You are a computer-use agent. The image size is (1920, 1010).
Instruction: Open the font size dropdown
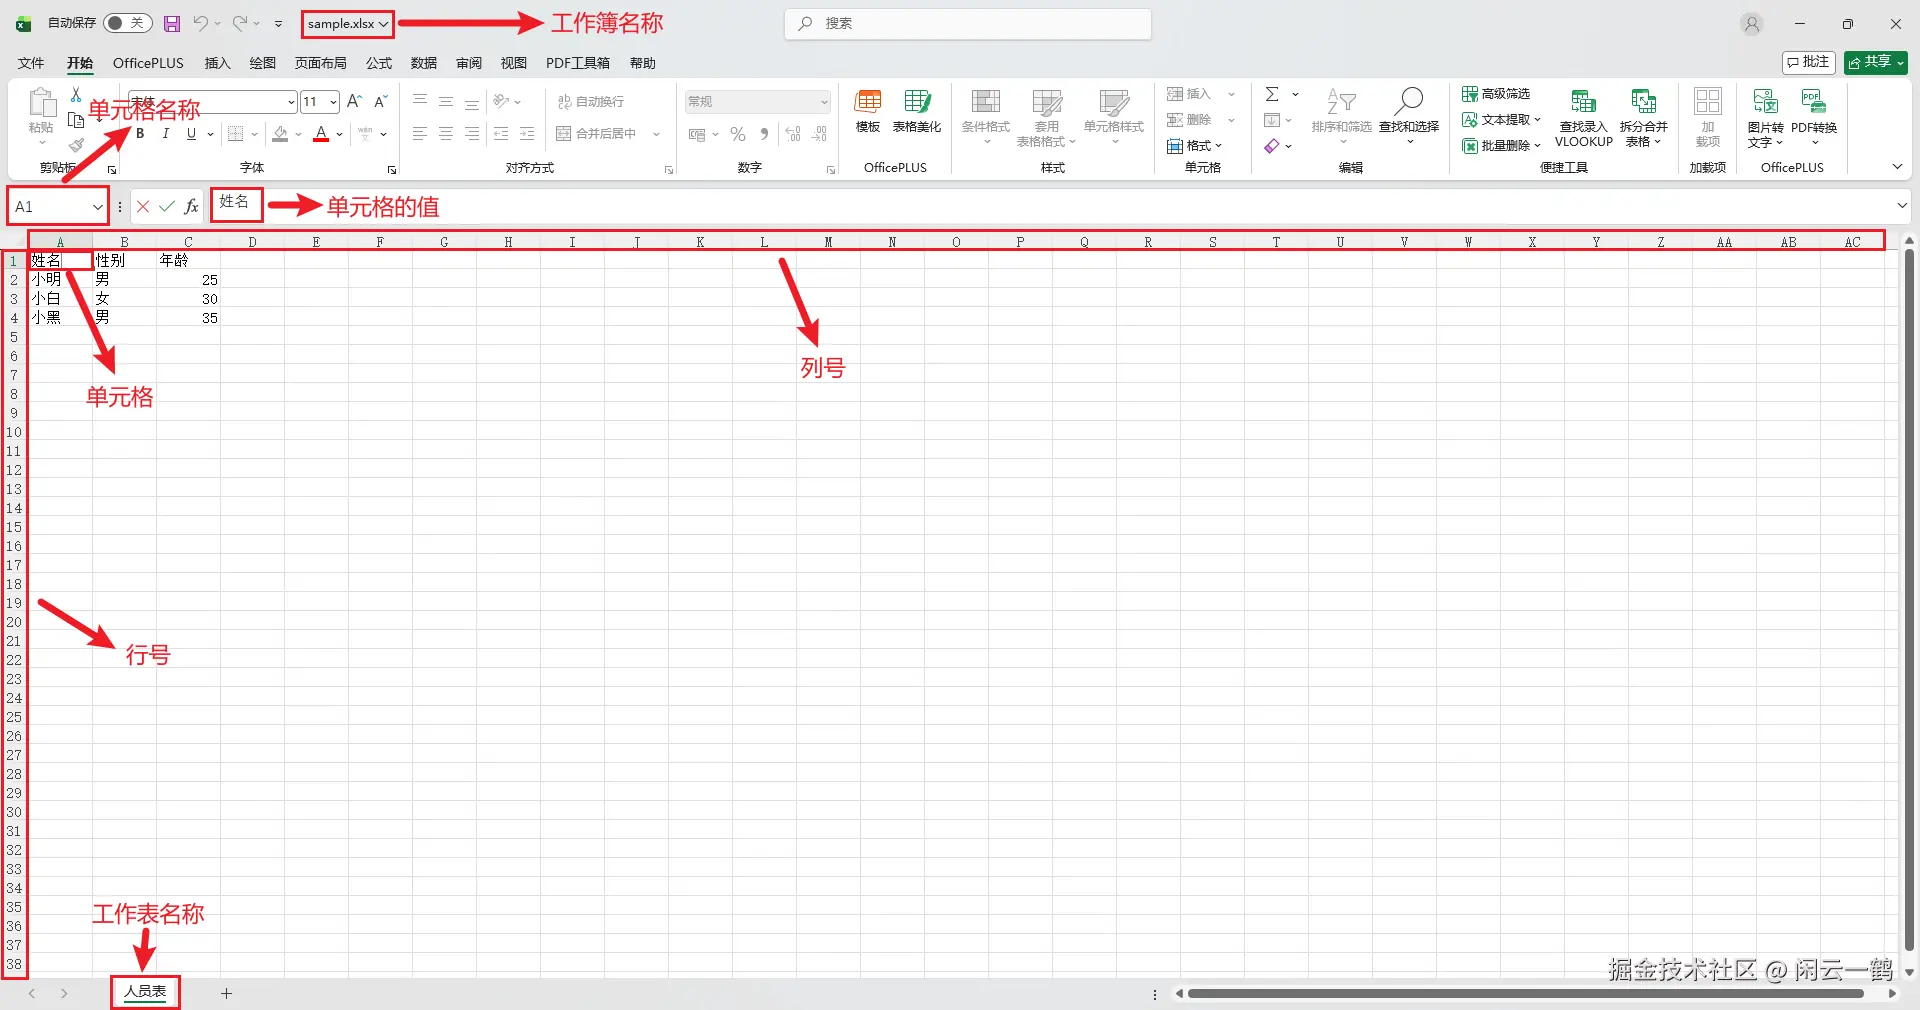pyautogui.click(x=333, y=102)
